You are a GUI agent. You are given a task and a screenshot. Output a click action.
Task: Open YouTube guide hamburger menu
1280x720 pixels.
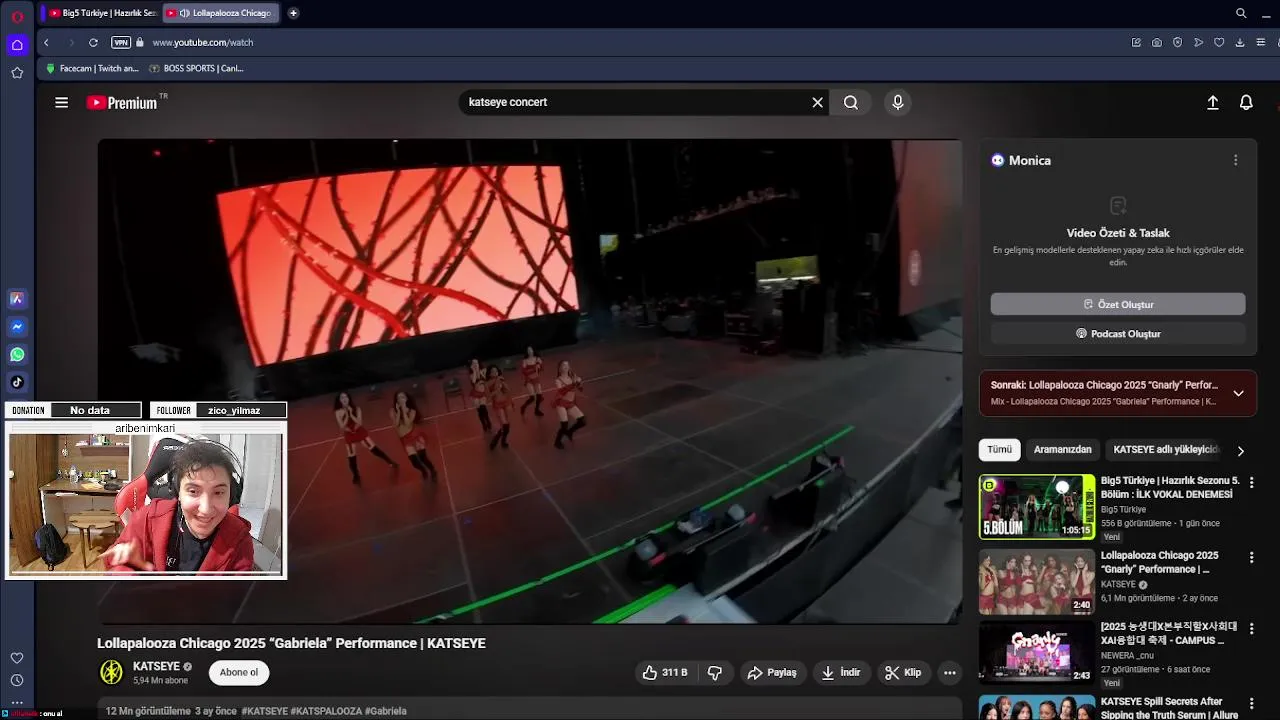click(61, 102)
